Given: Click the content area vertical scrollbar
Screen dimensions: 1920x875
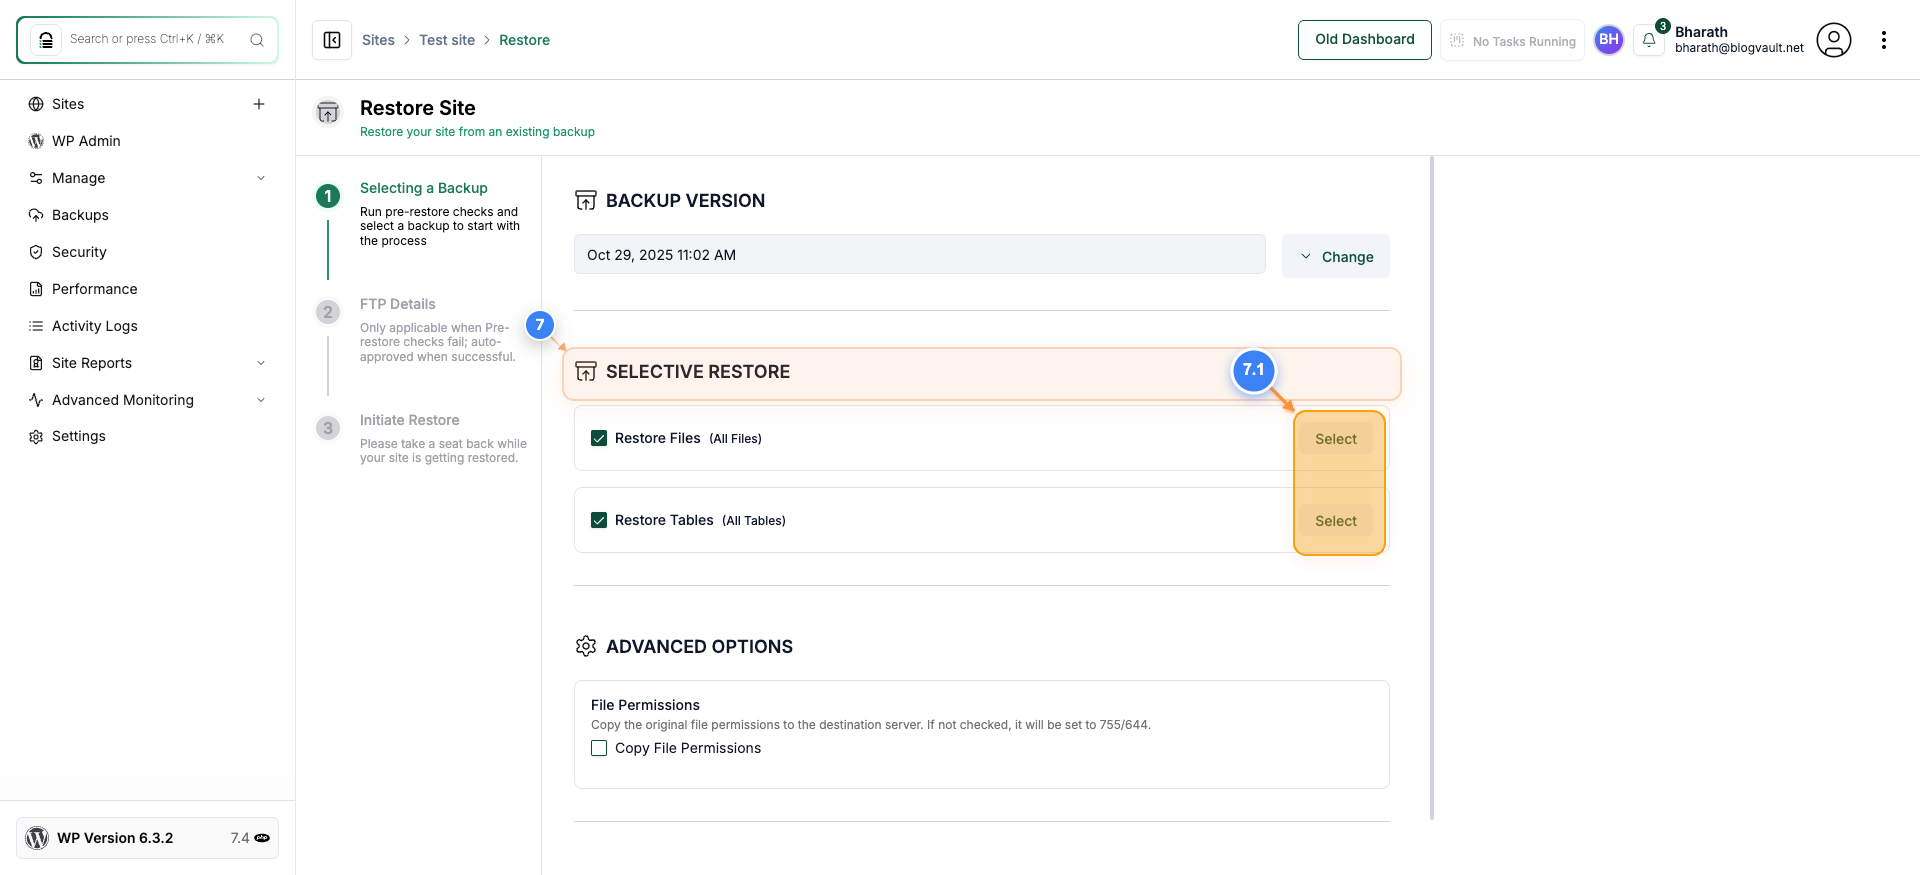Looking at the screenshot, I should [x=1432, y=488].
